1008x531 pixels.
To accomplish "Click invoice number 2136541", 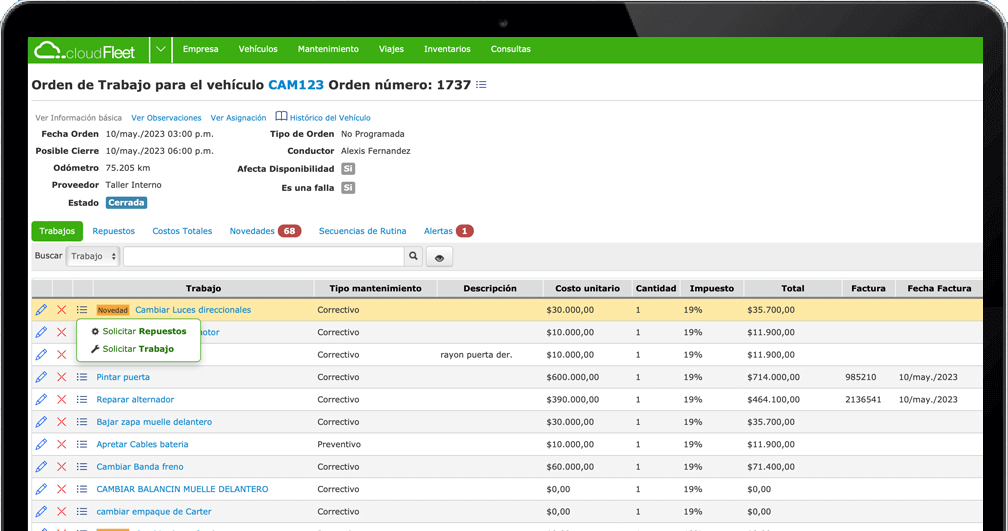I will coord(863,399).
